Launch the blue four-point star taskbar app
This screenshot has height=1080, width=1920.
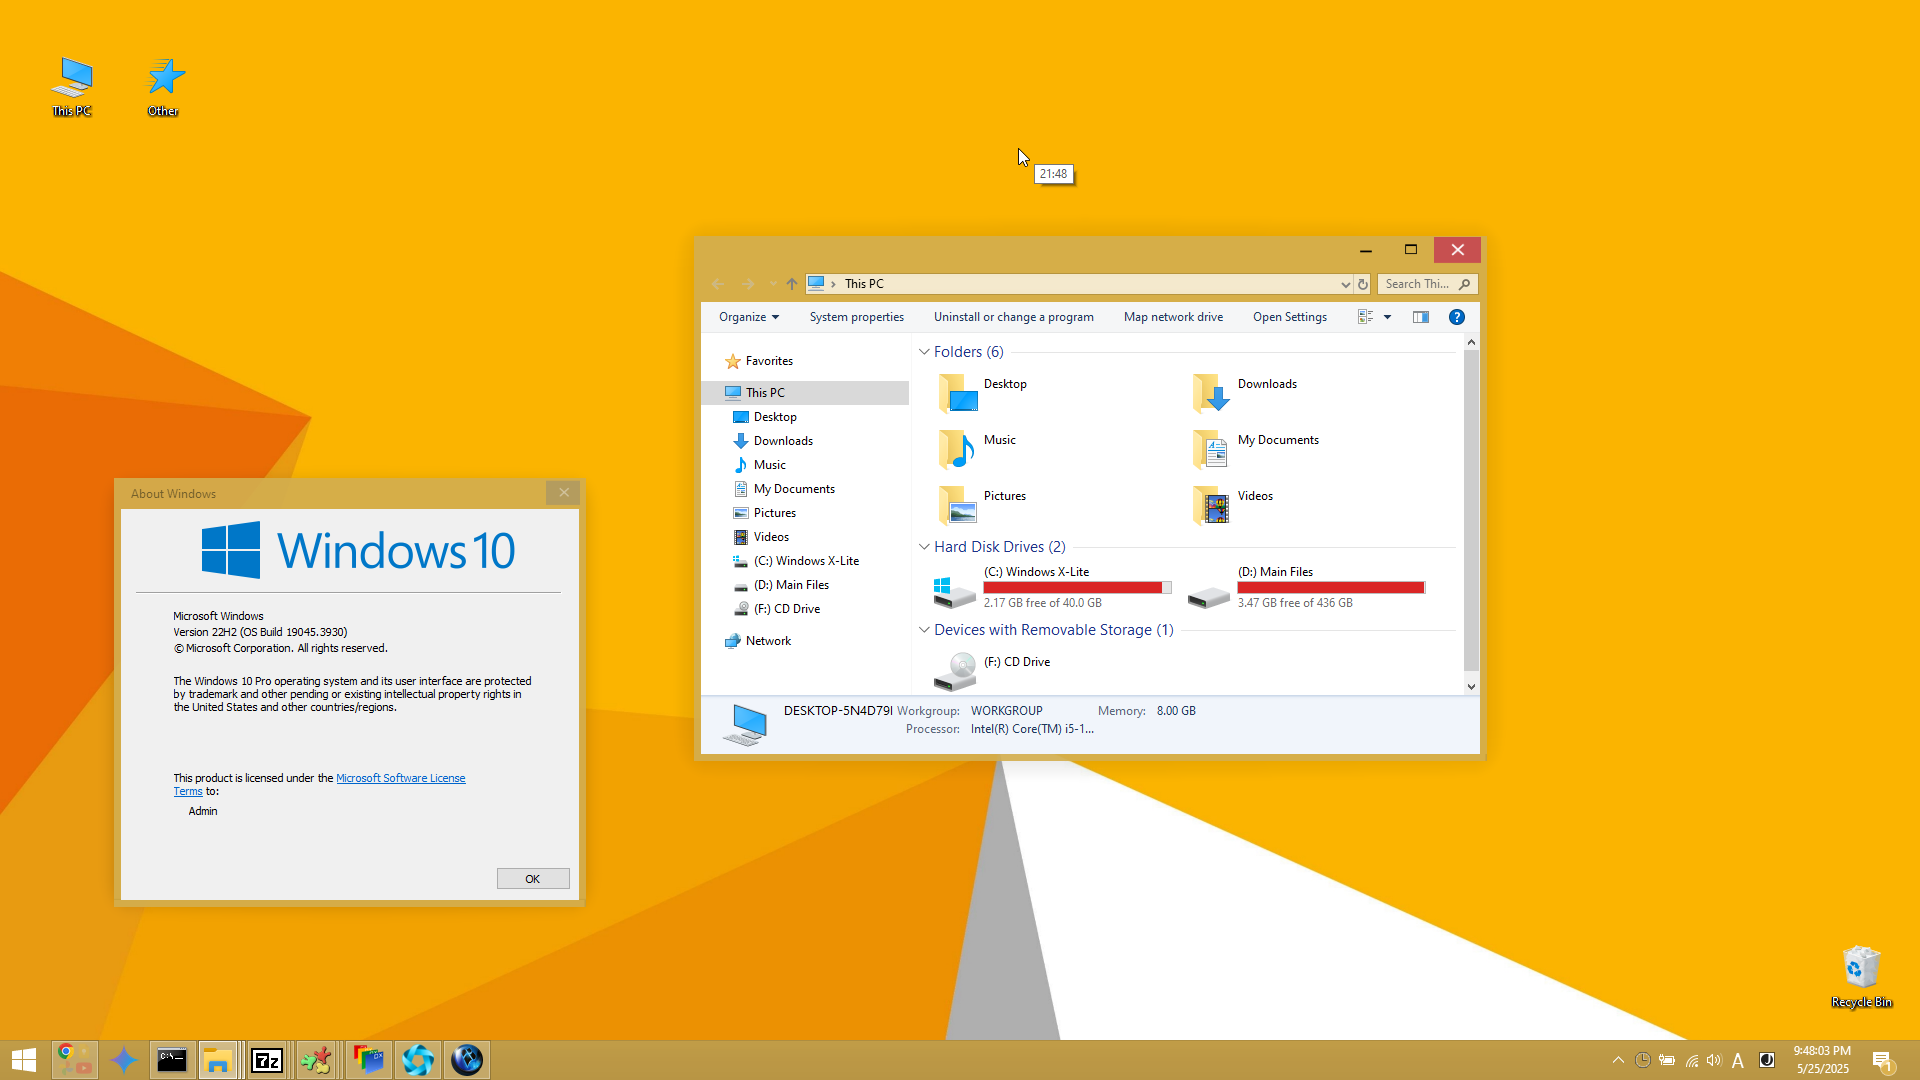click(x=123, y=1060)
